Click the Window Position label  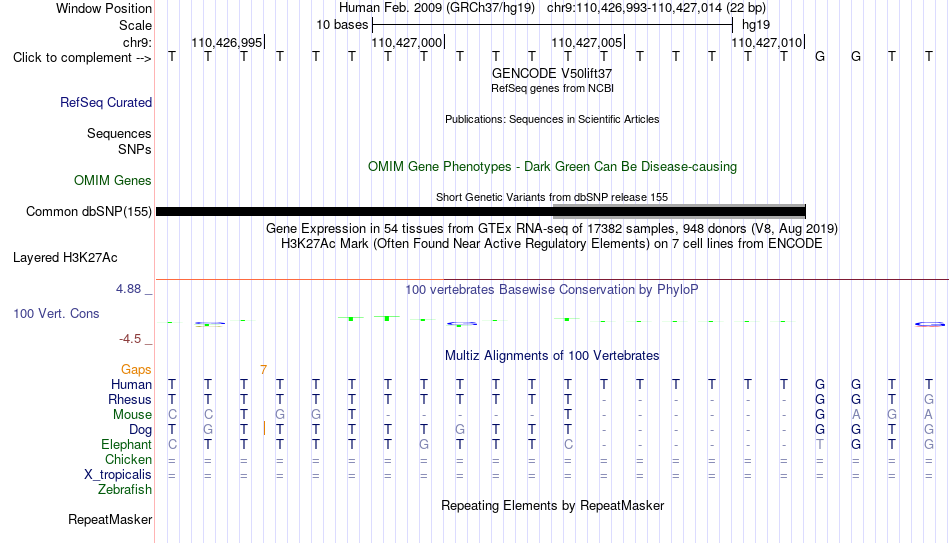coord(104,8)
